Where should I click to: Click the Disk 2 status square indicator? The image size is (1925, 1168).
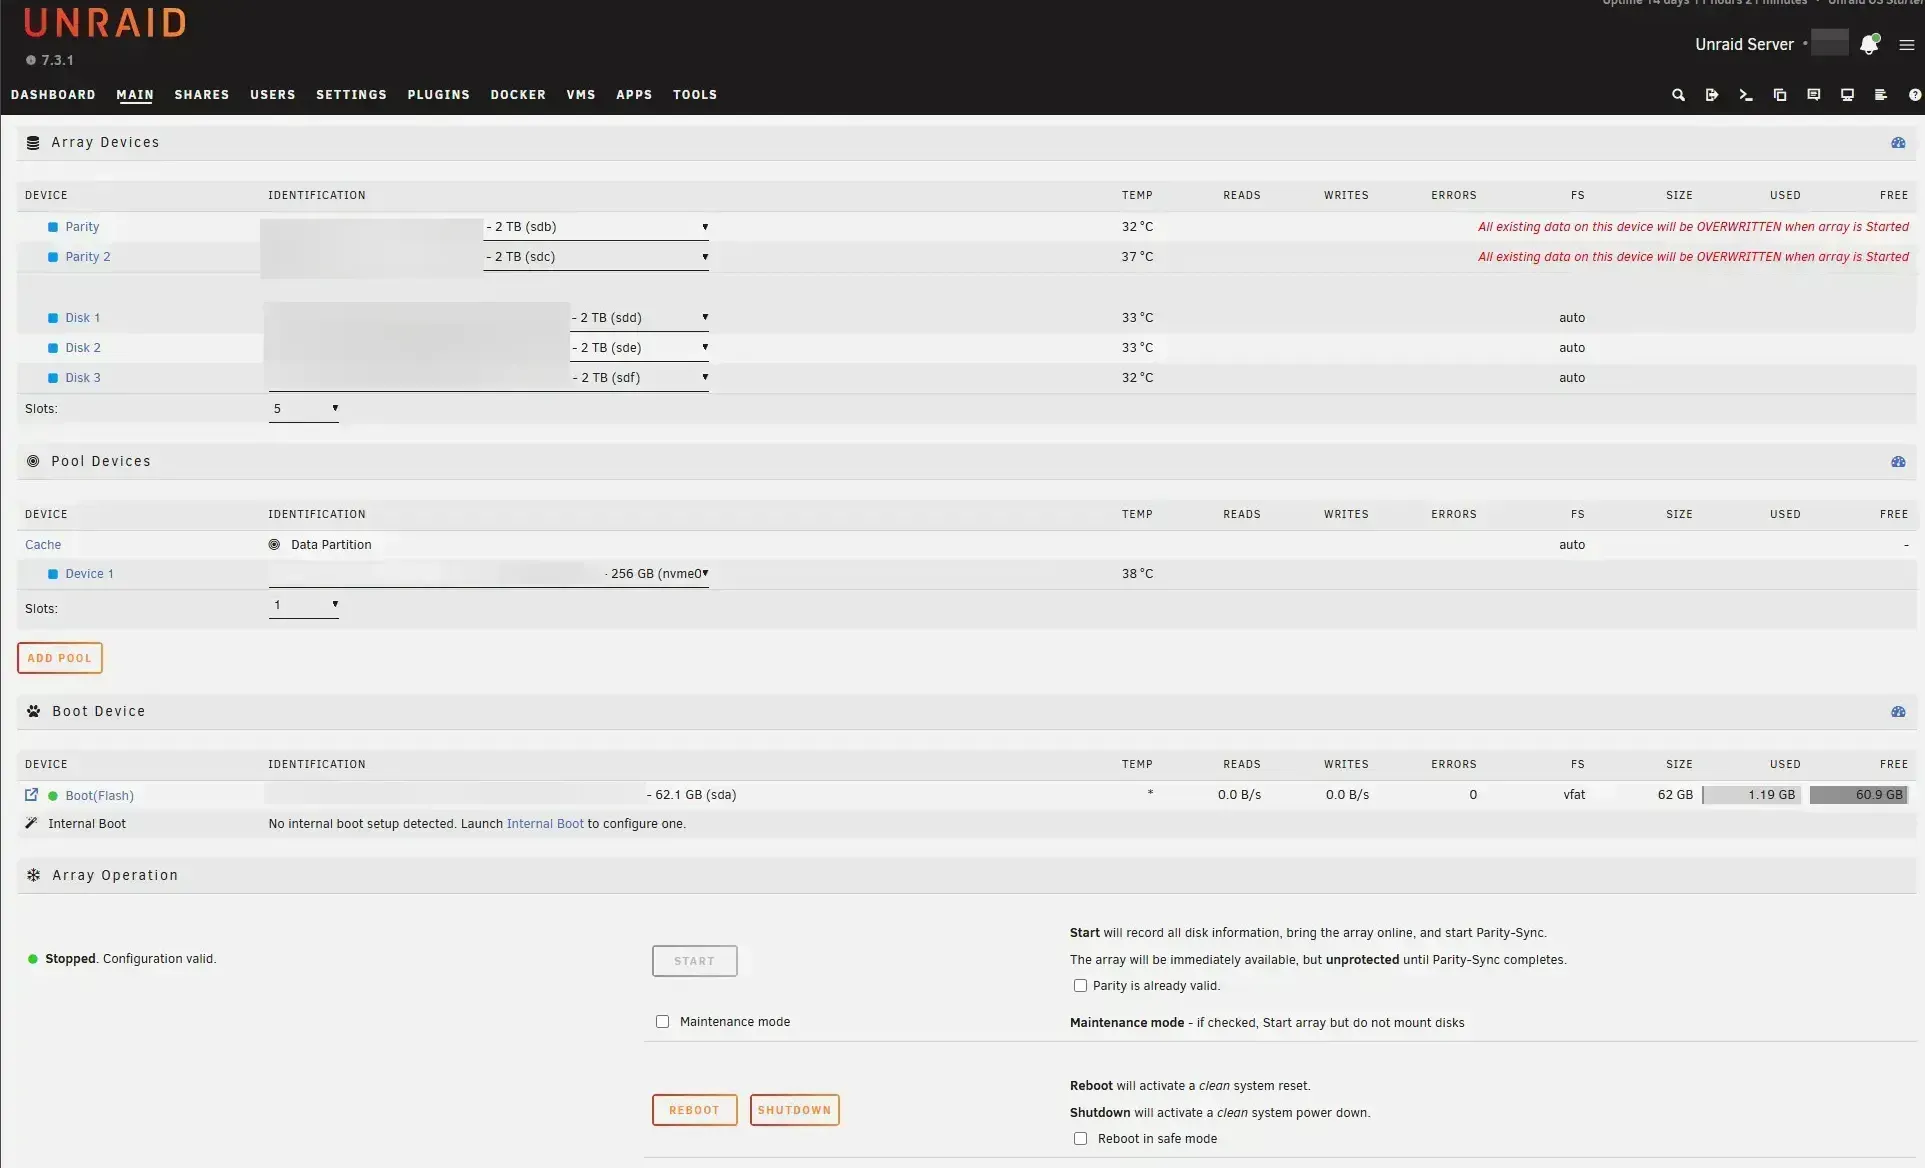point(53,348)
